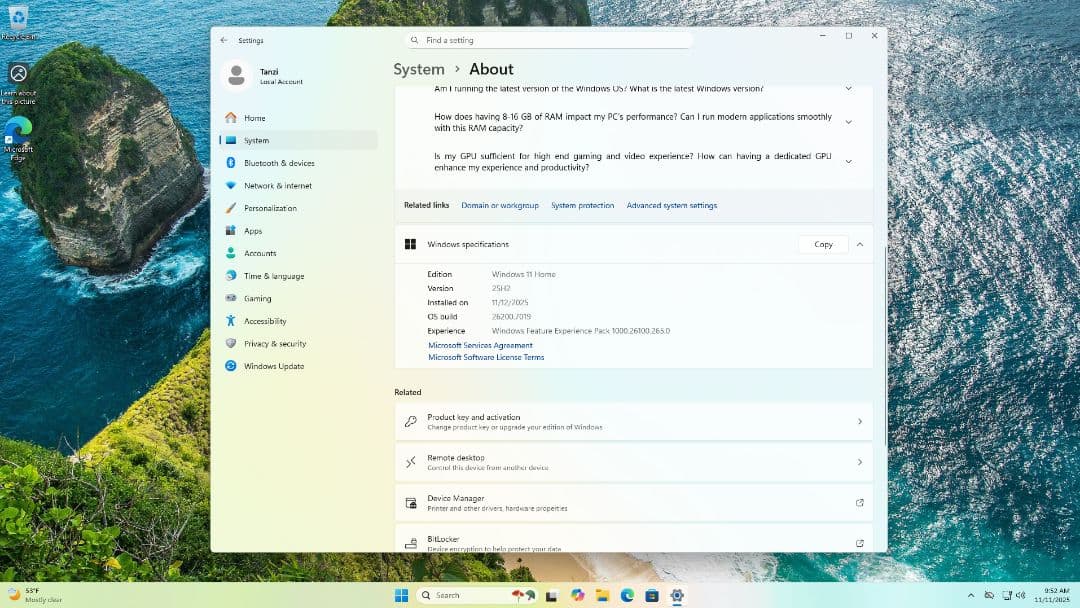Open Product key and activation page
This screenshot has width=1080, height=608.
pos(633,422)
